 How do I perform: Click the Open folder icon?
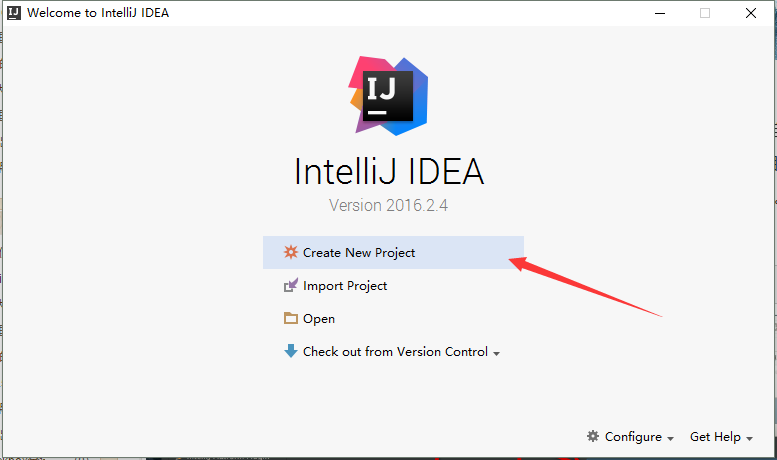[x=290, y=318]
